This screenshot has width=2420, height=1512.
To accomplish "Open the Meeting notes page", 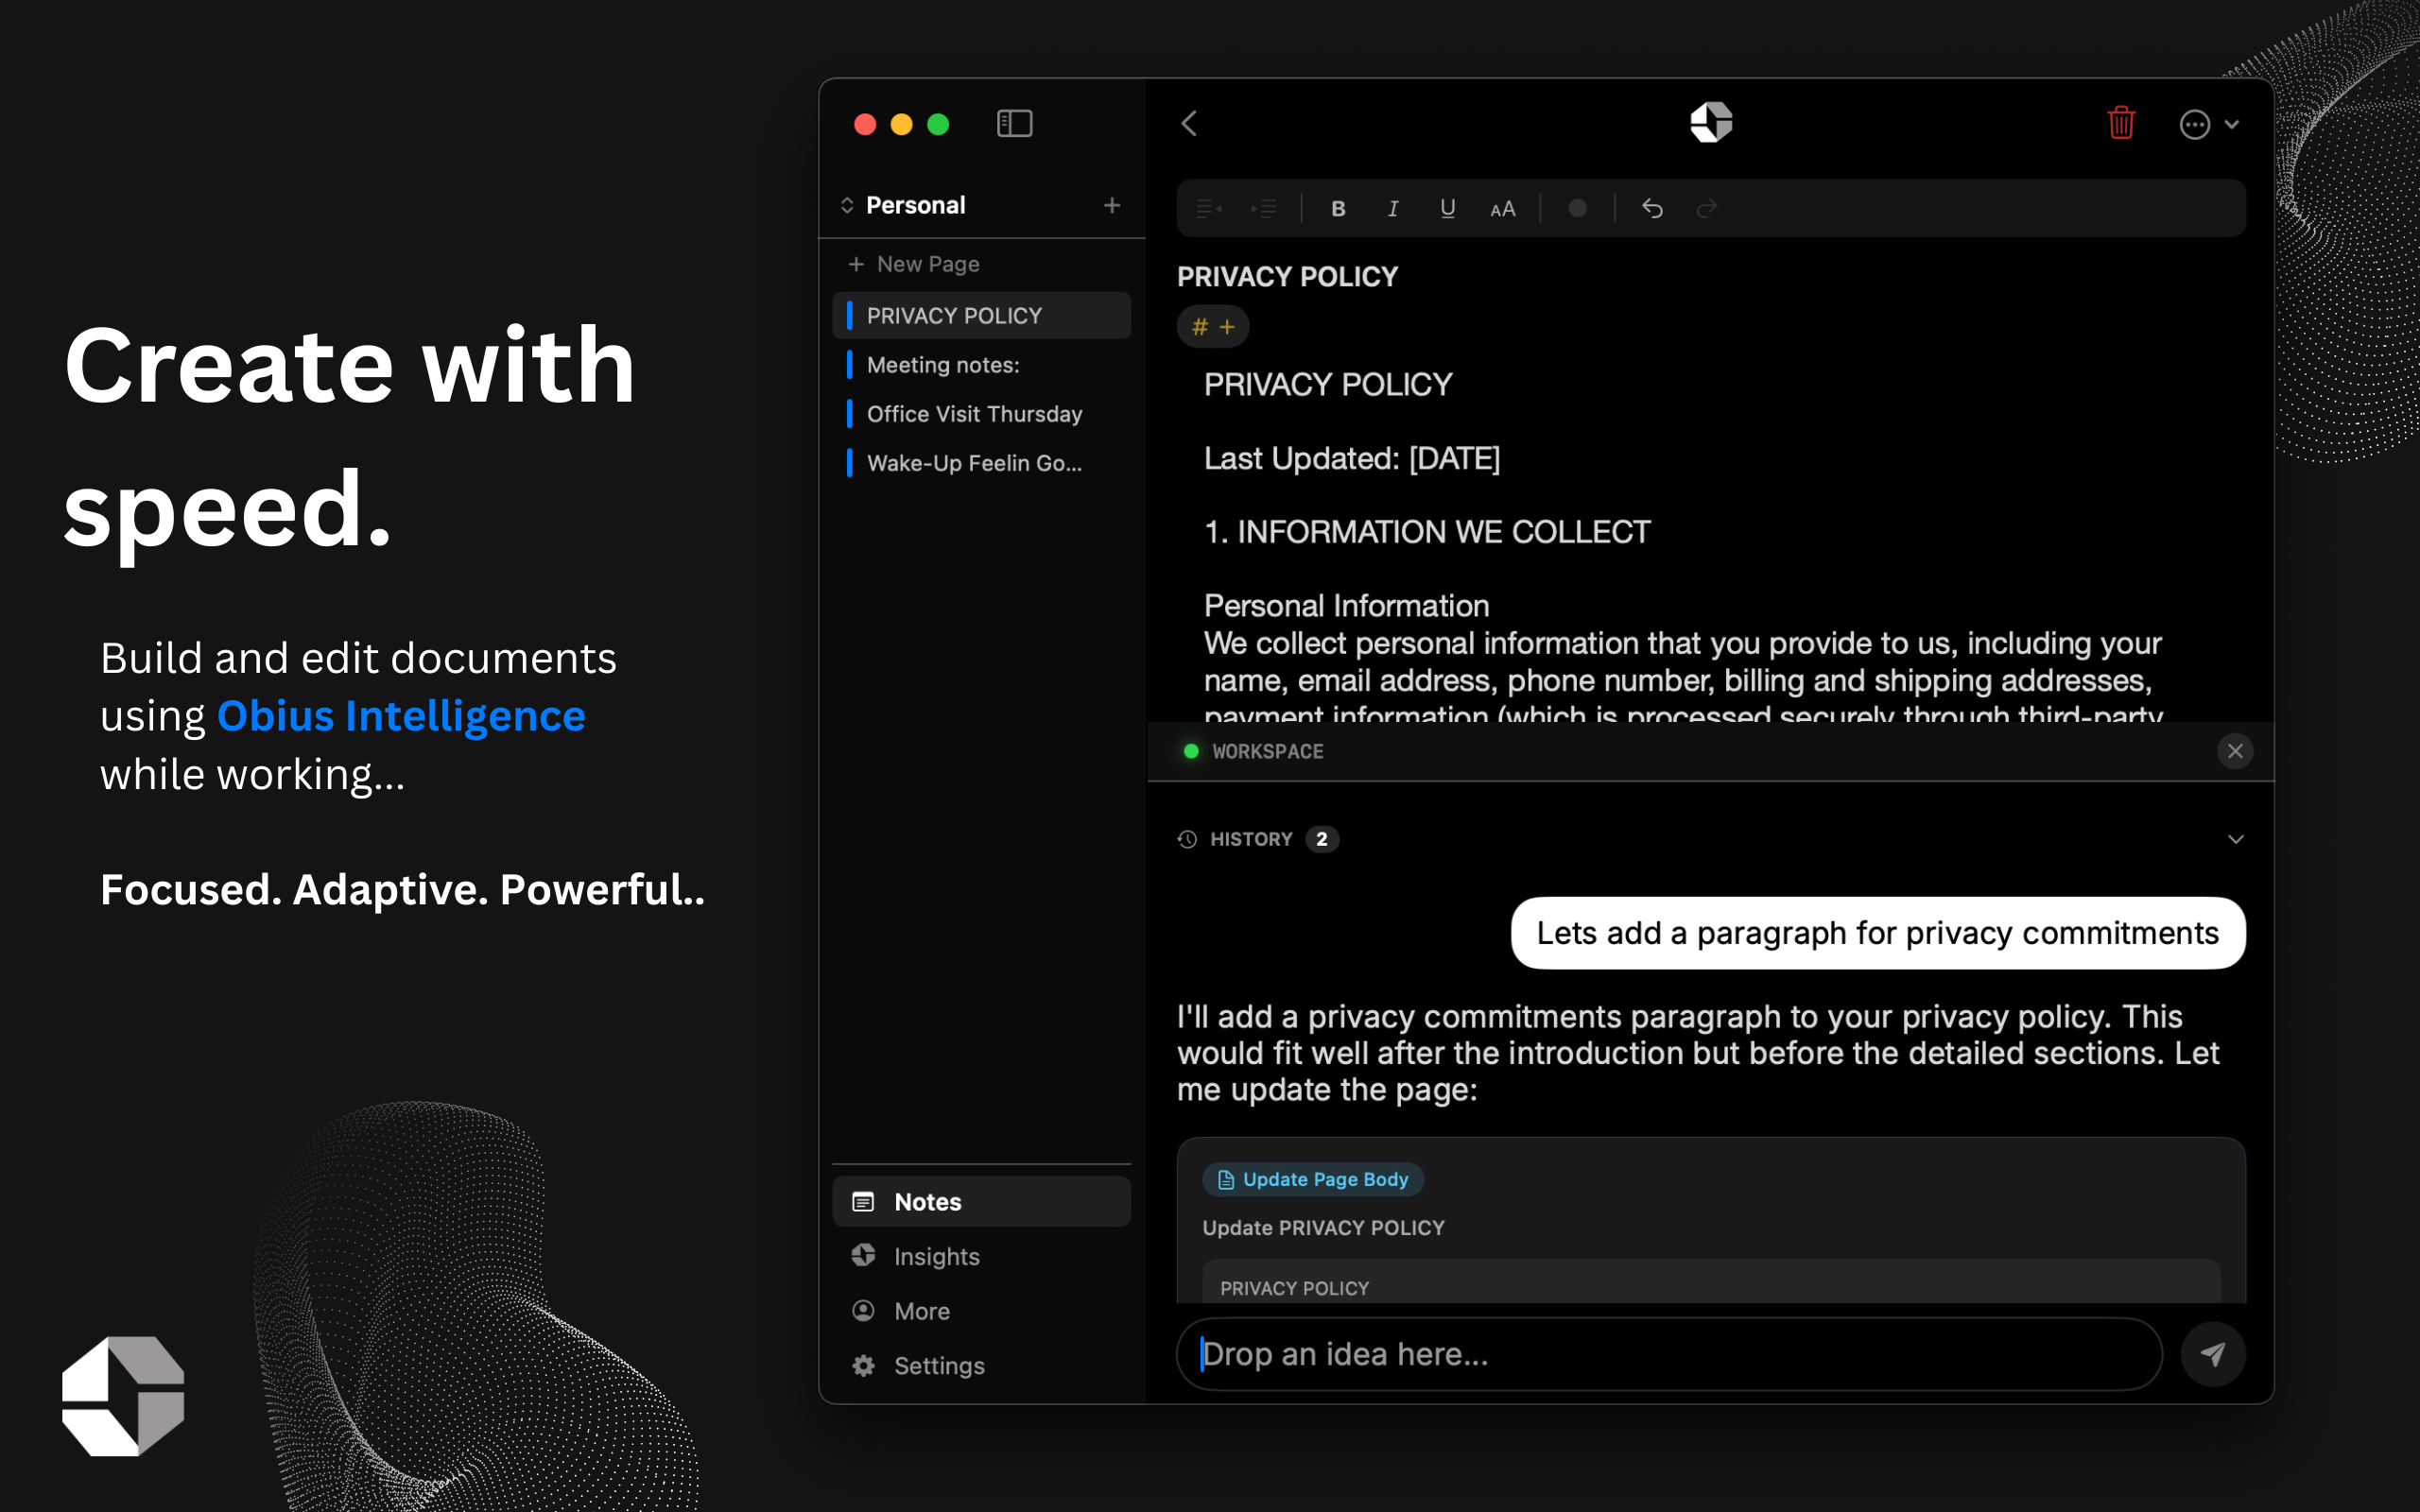I will coord(981,365).
